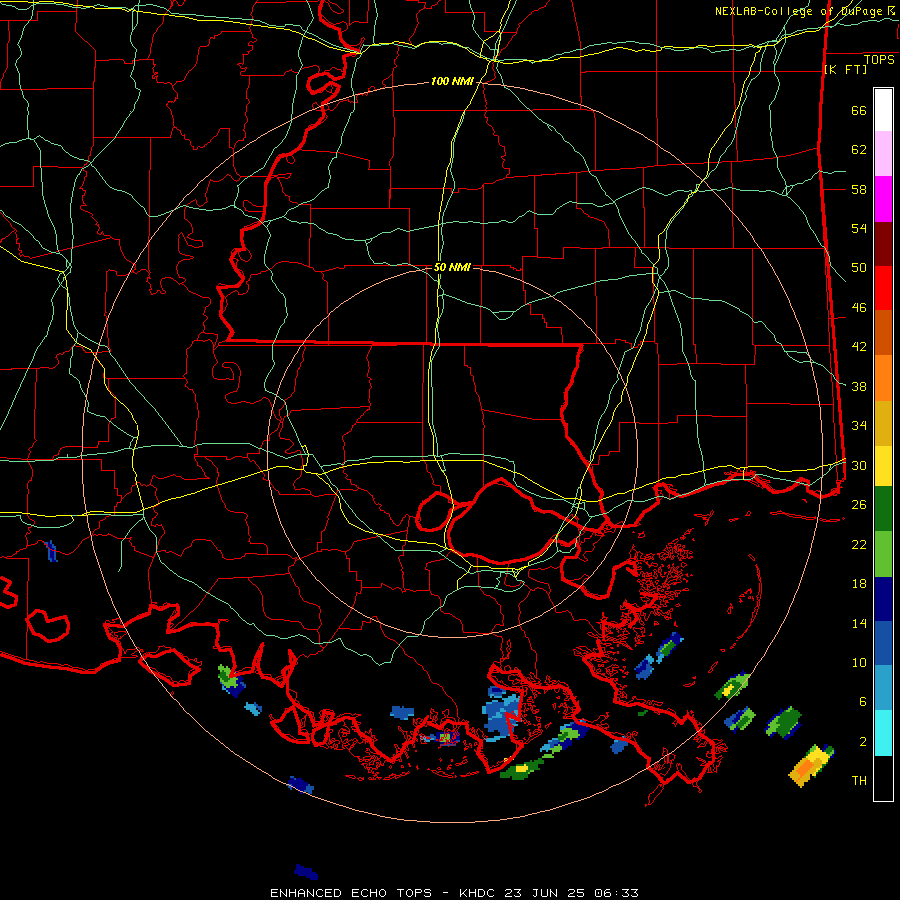This screenshot has width=900, height=900.
Task: Click the medium blue legend swatch
Action: pos(883,643)
